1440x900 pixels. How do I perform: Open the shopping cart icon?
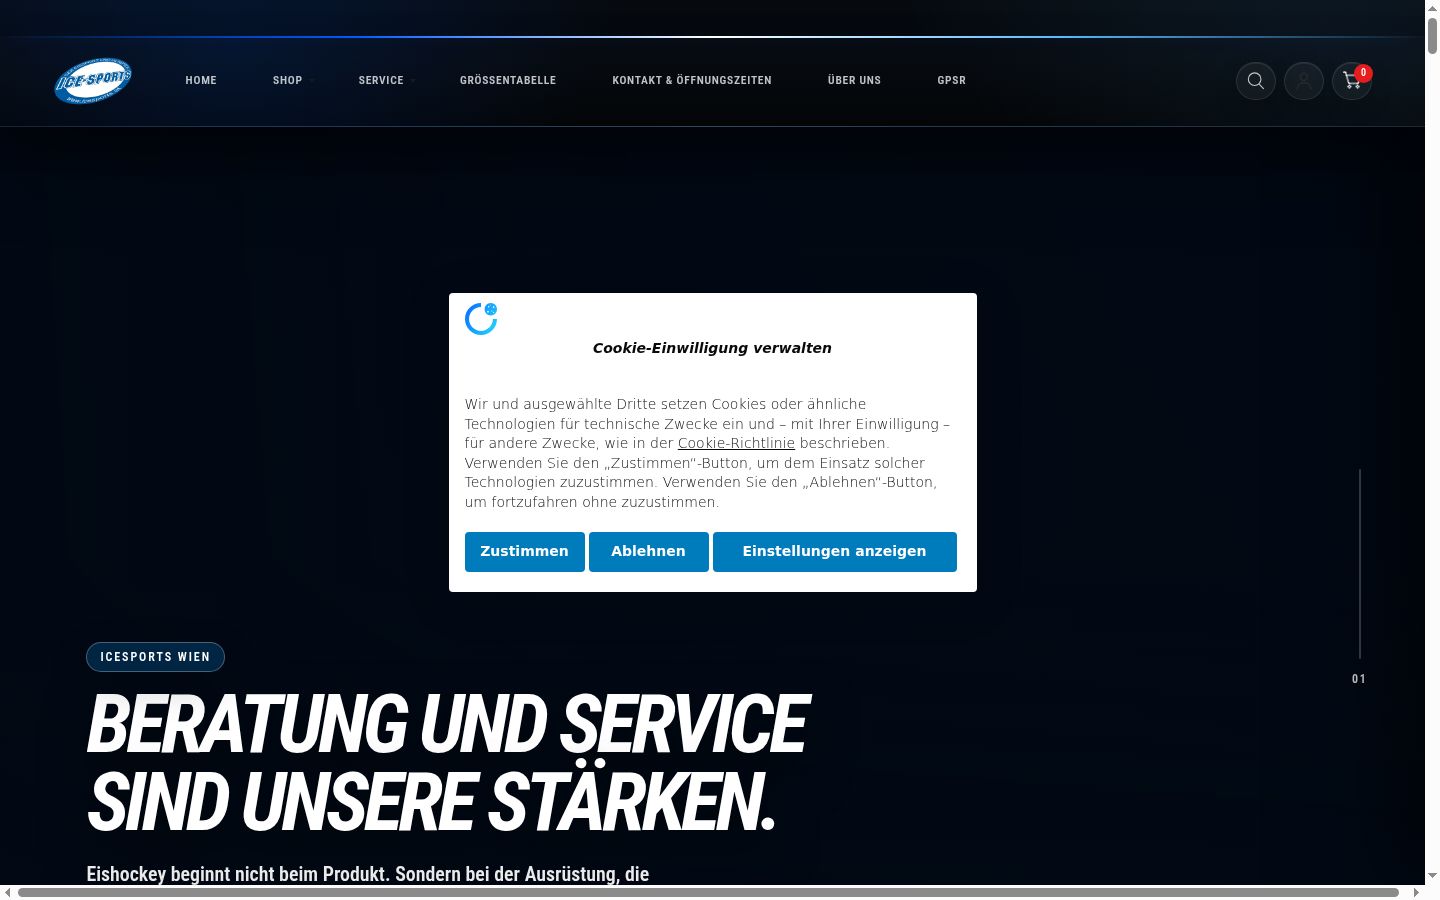1352,81
